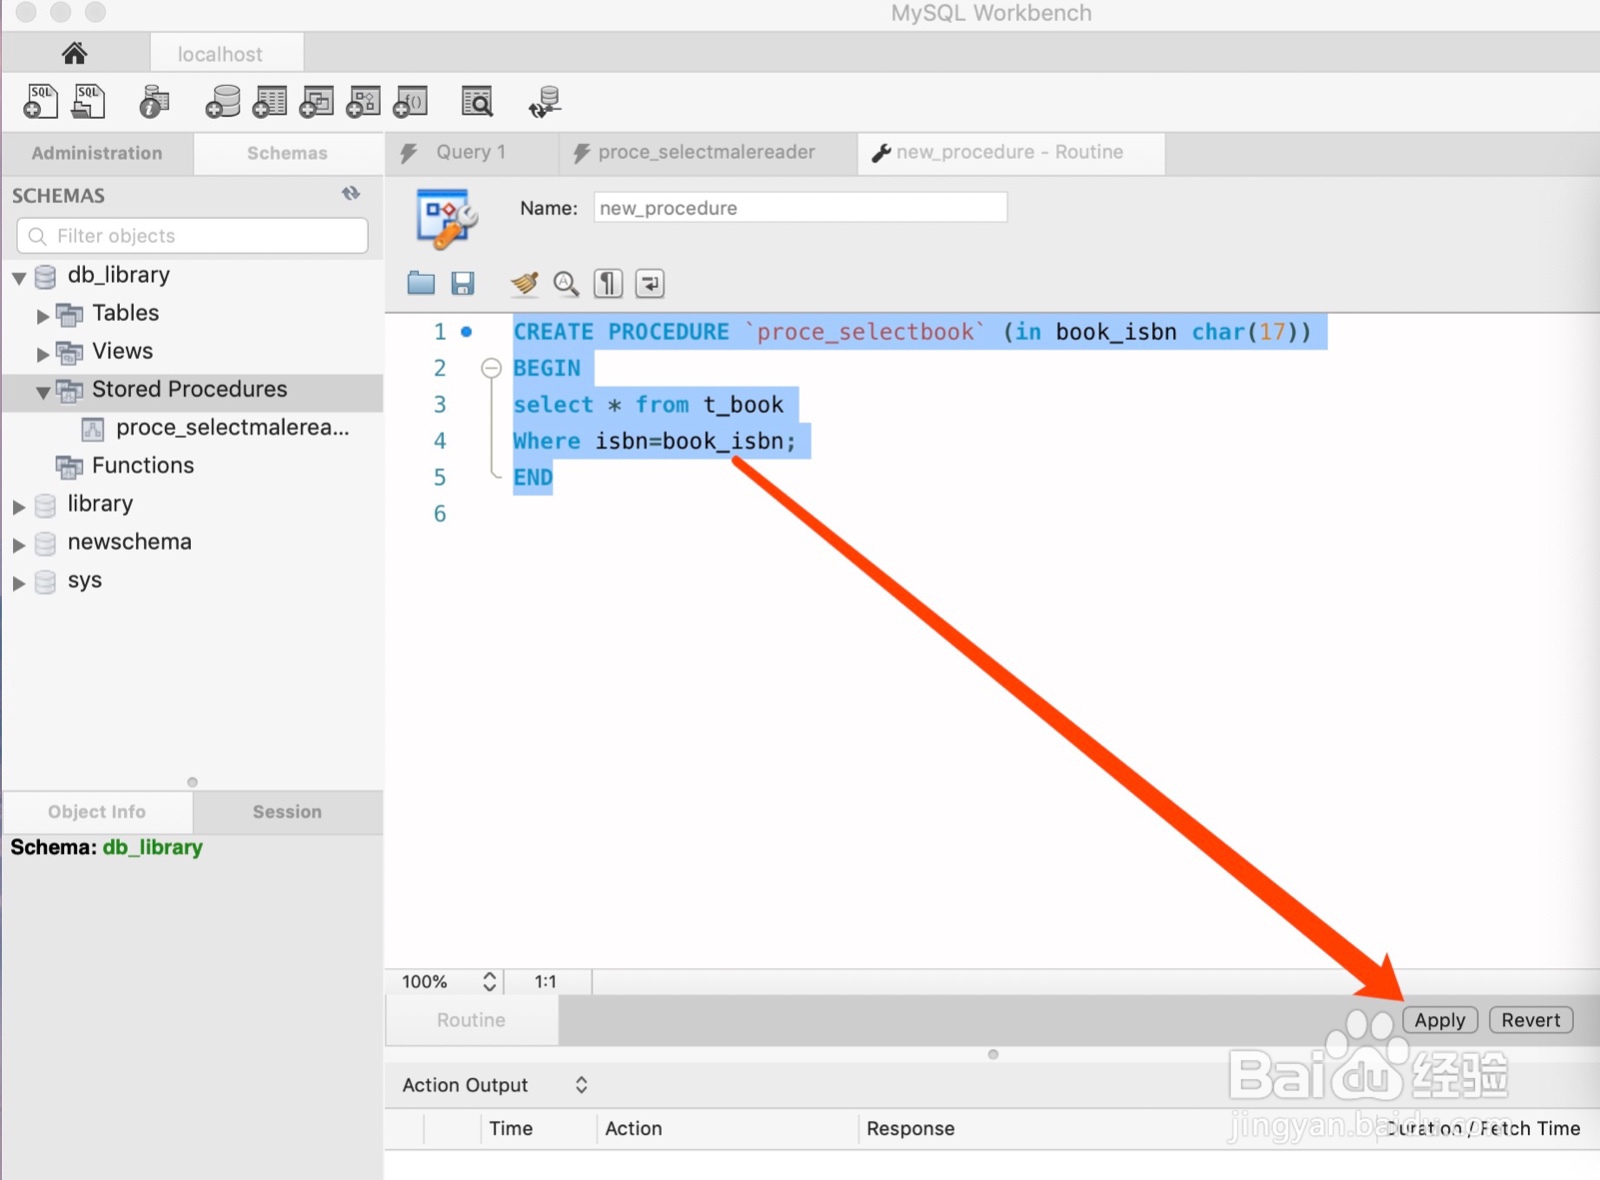The width and height of the screenshot is (1600, 1180).
Task: Click the Revert button
Action: (1531, 1020)
